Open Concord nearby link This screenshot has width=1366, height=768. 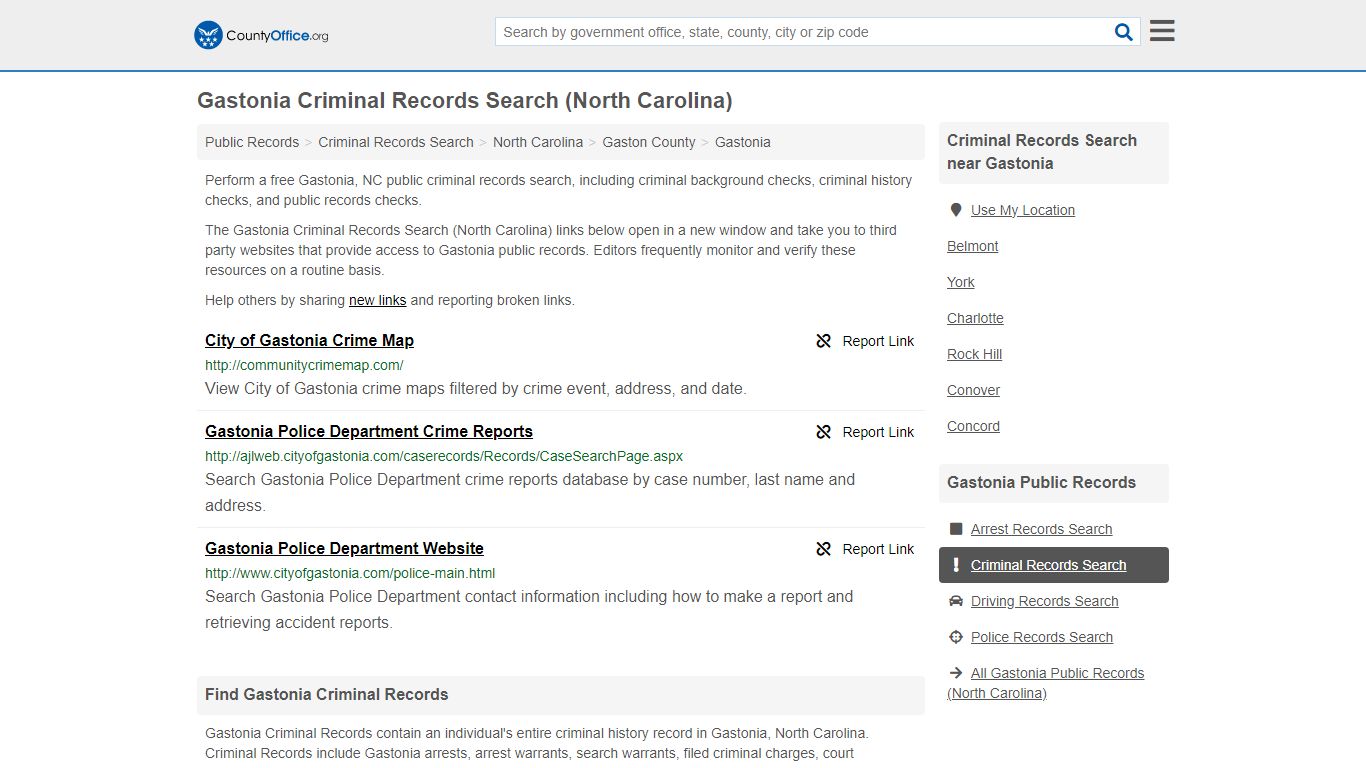pyautogui.click(x=974, y=426)
